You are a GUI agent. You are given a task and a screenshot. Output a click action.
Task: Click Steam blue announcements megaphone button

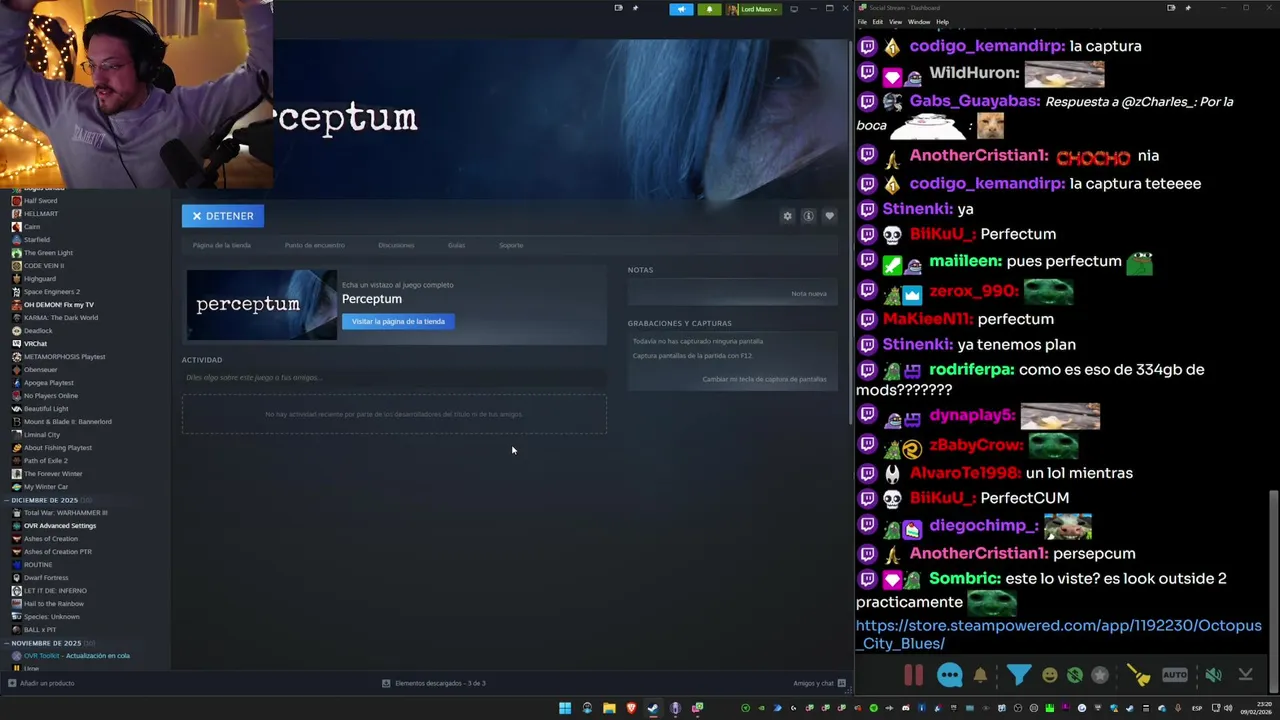click(681, 9)
